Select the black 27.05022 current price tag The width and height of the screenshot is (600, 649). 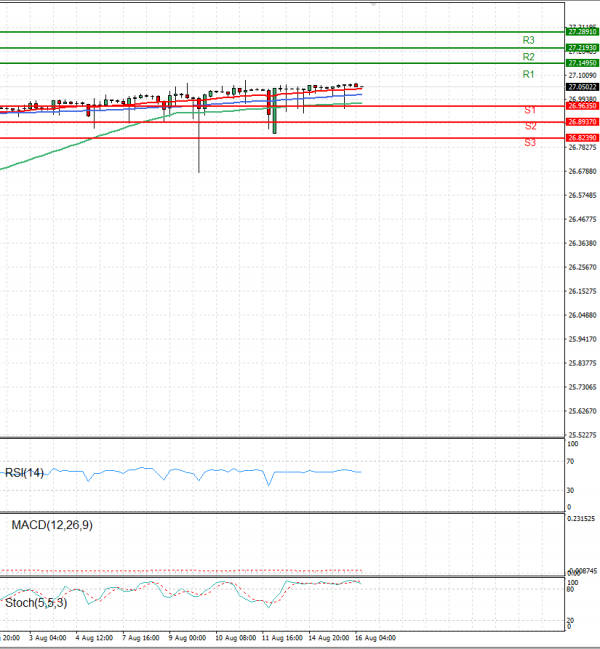[x=582, y=87]
